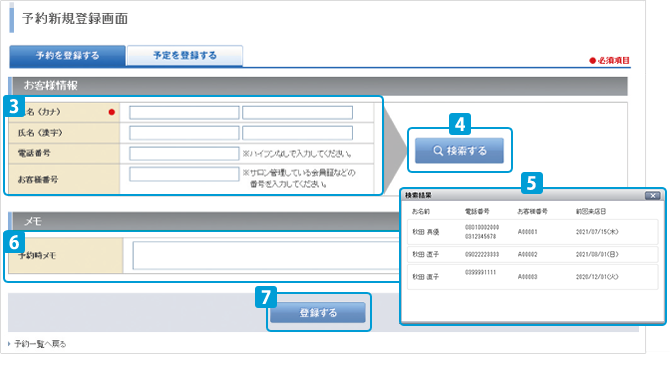
Task: Click the phone number 0399991111
Action: [x=480, y=272]
